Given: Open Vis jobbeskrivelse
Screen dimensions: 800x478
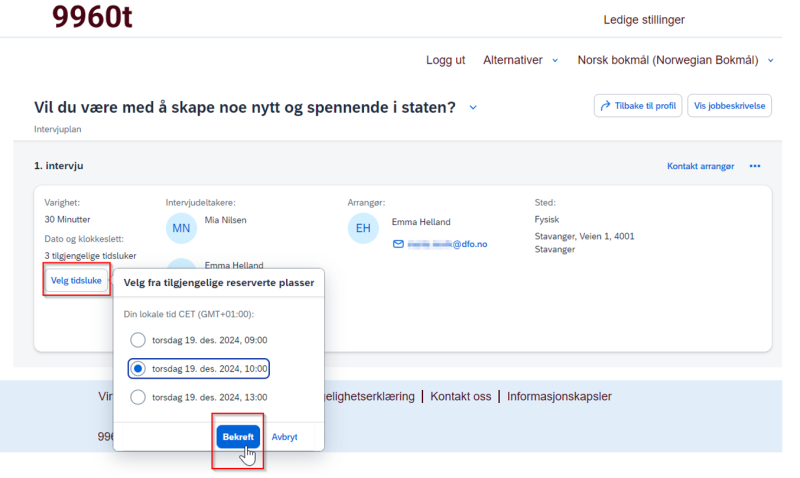Looking at the screenshot, I should point(729,106).
